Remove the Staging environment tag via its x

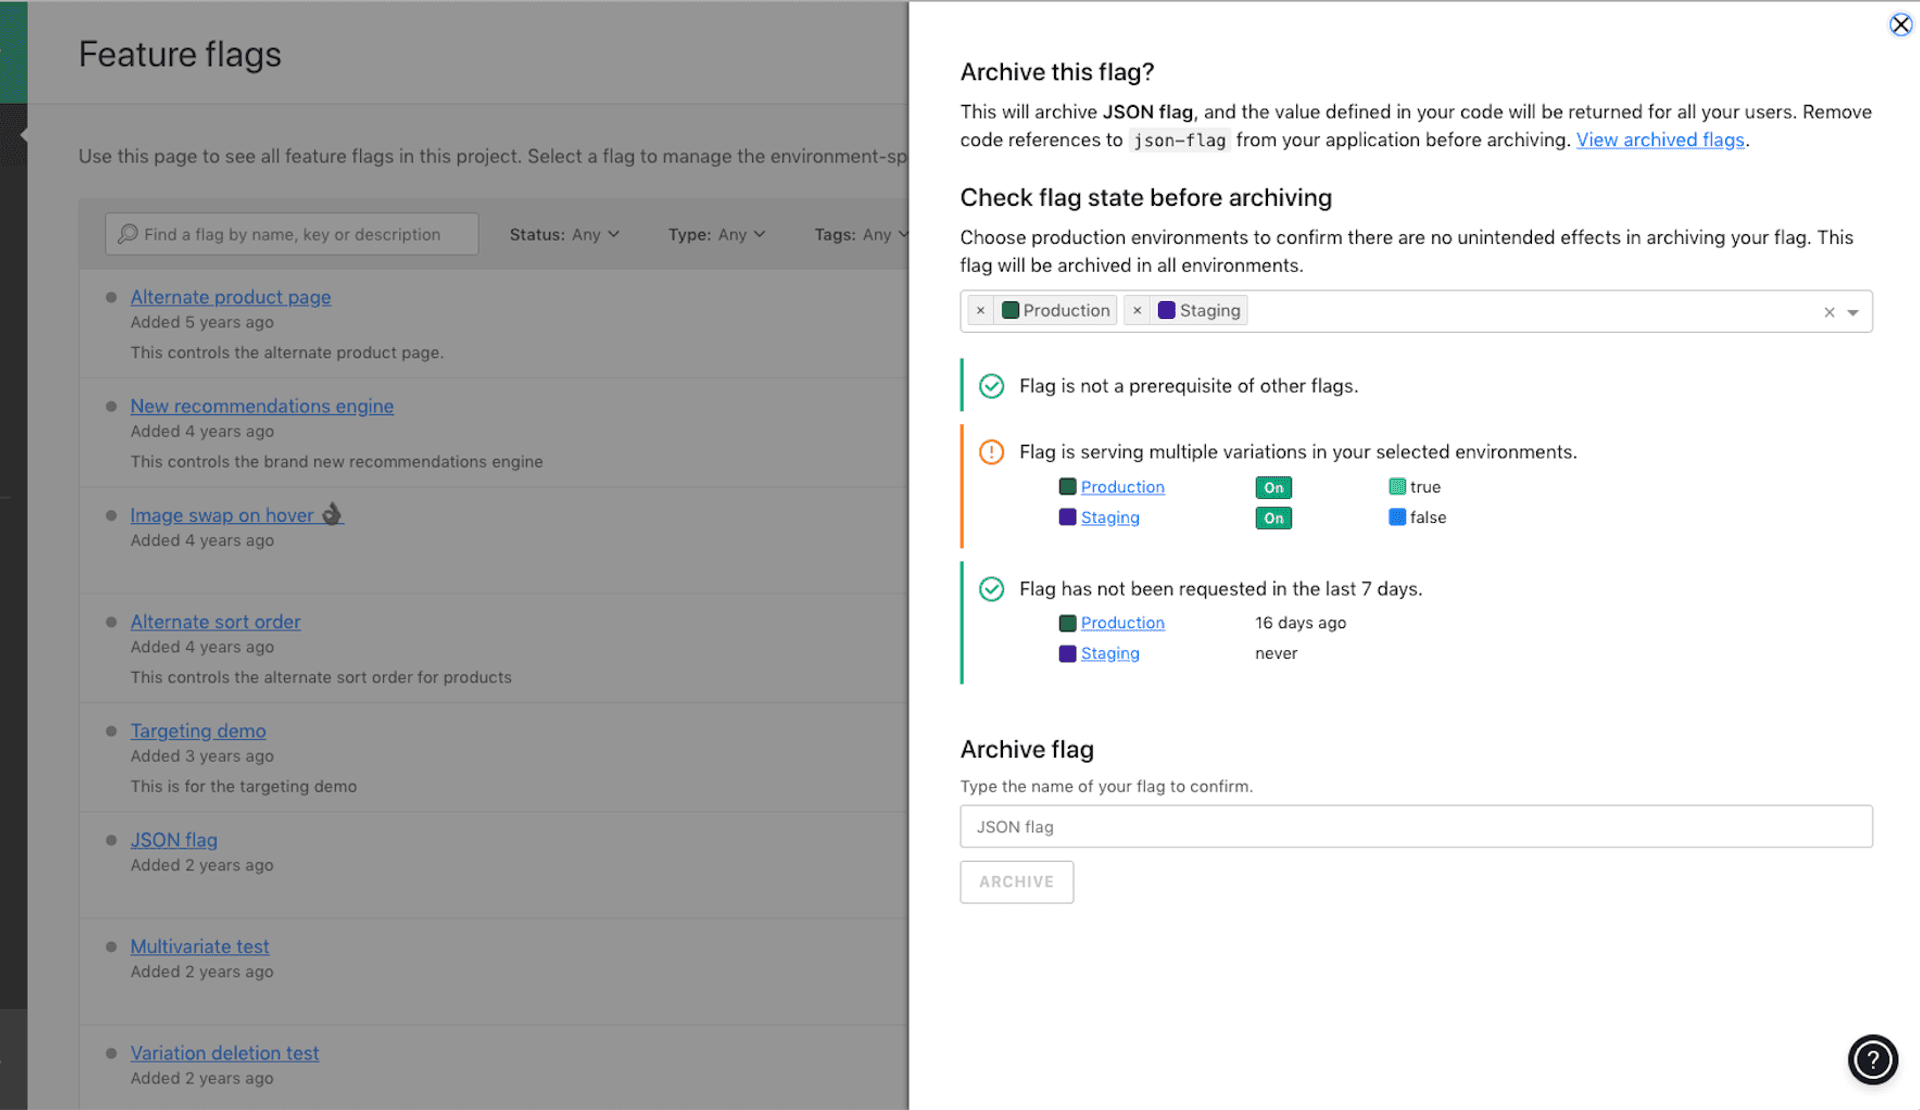(x=1137, y=310)
